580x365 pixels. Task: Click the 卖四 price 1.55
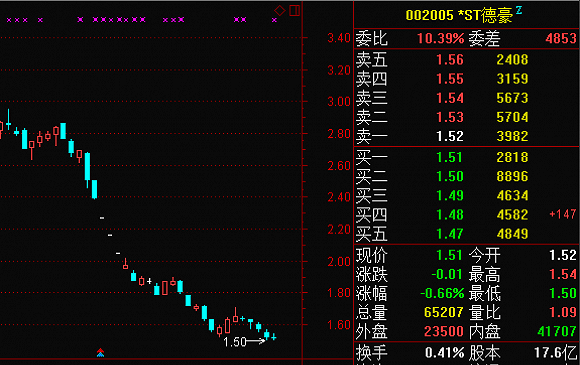pyautogui.click(x=450, y=79)
